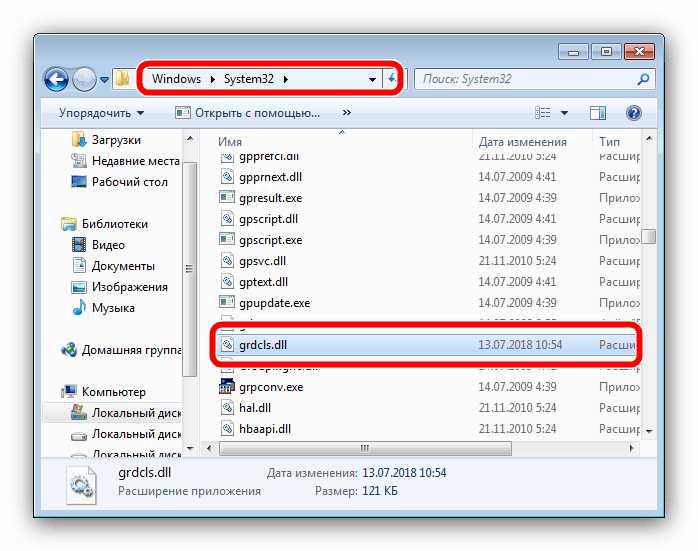Click Открыть с помощью... button
This screenshot has height=551, width=698.
[x=248, y=113]
